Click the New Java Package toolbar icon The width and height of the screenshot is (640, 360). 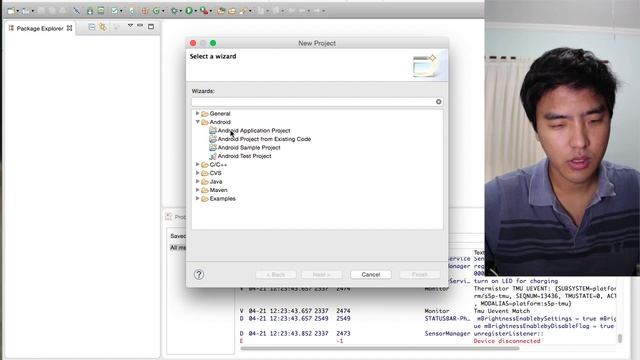pyautogui.click(x=144, y=11)
